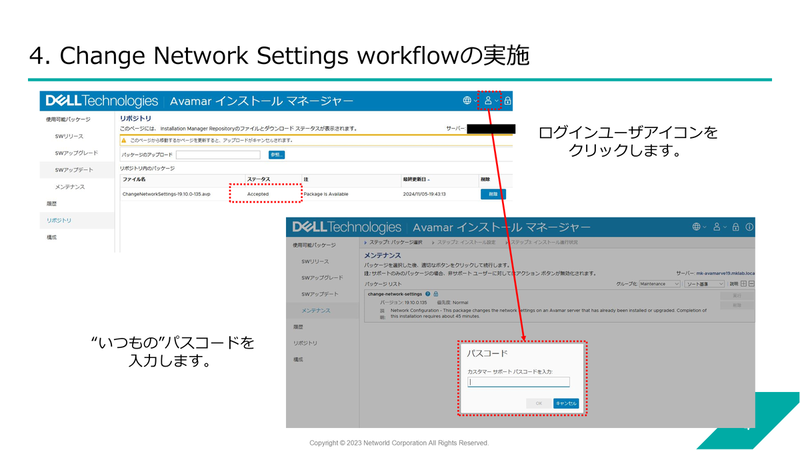Click the info icon in the Maintenance page header

tap(749, 227)
